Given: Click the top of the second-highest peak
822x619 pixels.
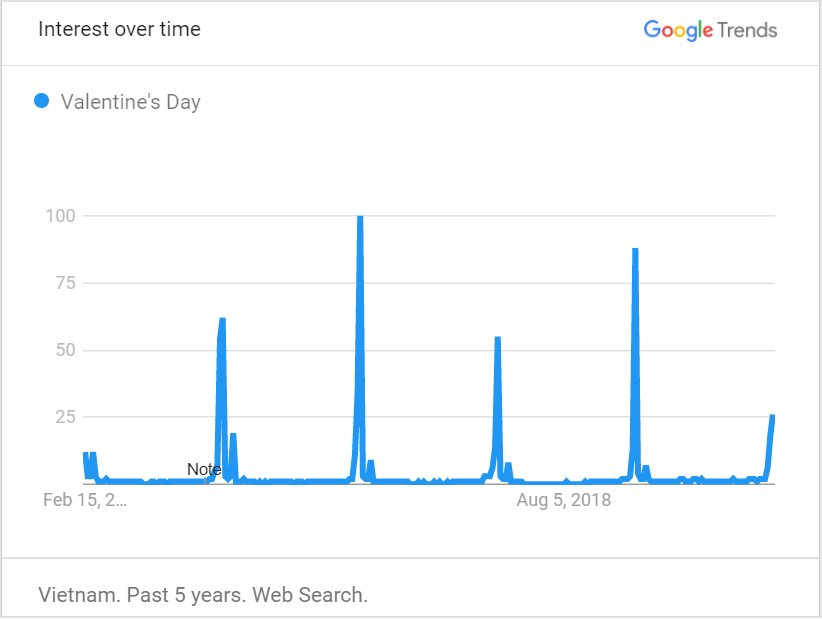Looking at the screenshot, I should click(x=635, y=250).
